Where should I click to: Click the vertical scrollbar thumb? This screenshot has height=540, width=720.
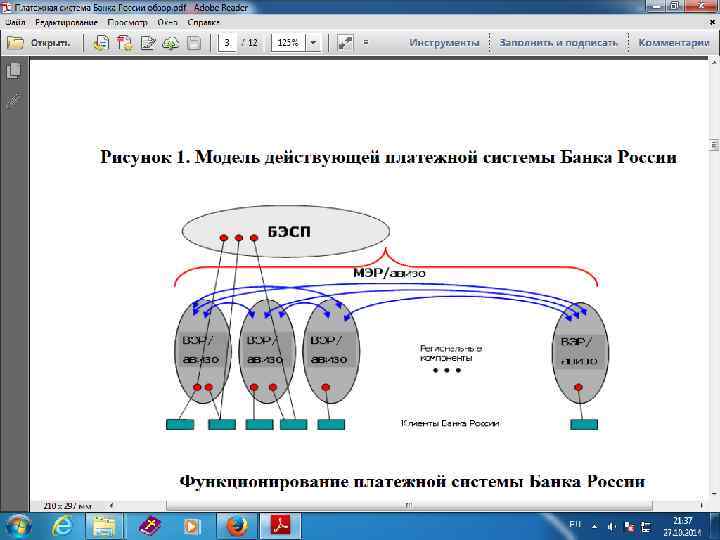pos(714,145)
